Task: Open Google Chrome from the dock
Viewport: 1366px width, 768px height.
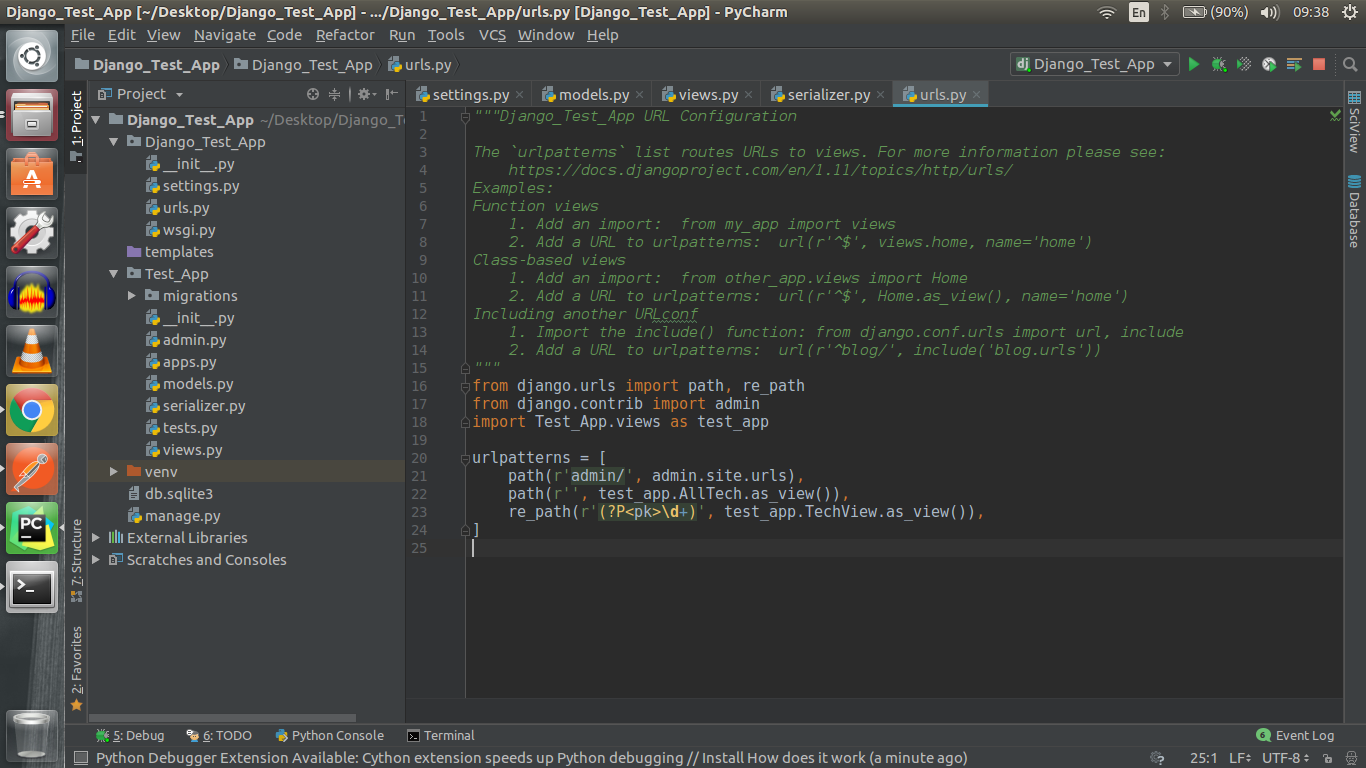Action: click(32, 410)
